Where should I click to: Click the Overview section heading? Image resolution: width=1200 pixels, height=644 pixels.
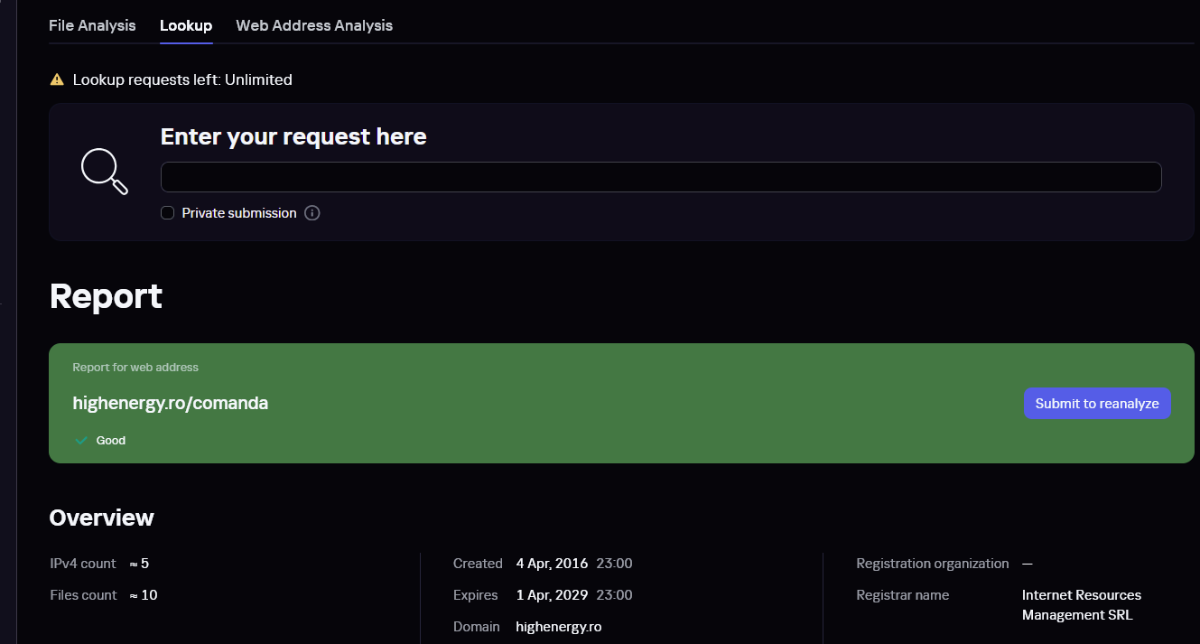[x=101, y=518]
